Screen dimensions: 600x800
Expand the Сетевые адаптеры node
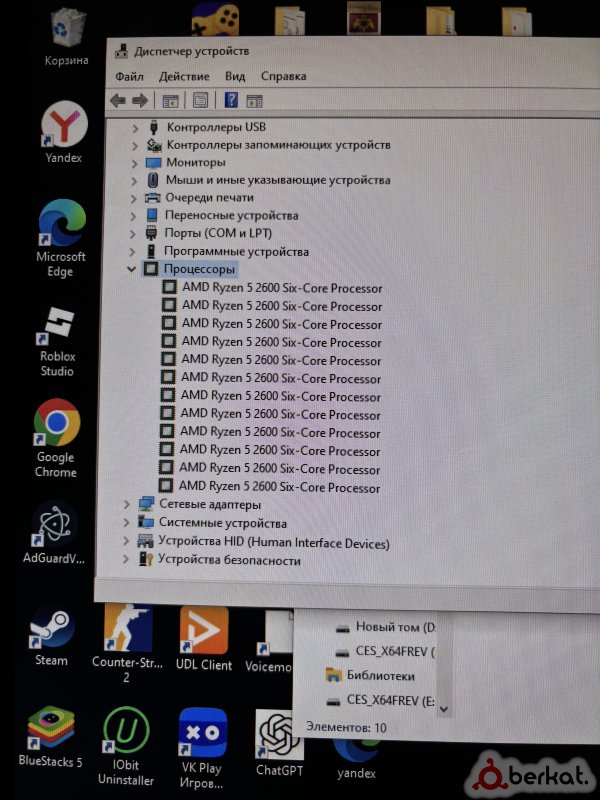126,504
